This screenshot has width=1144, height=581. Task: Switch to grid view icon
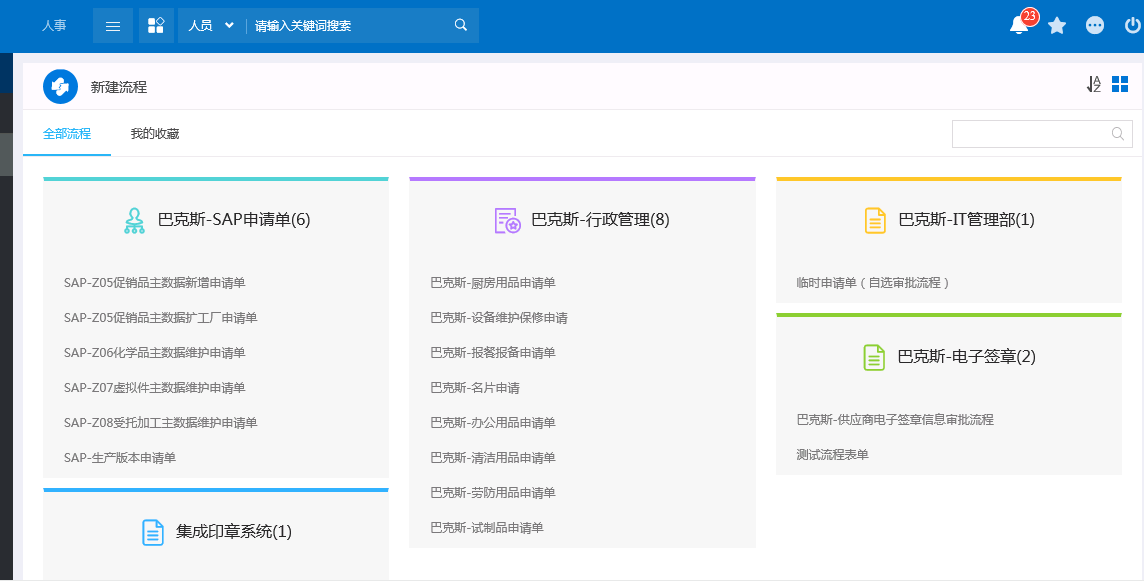tap(1120, 84)
